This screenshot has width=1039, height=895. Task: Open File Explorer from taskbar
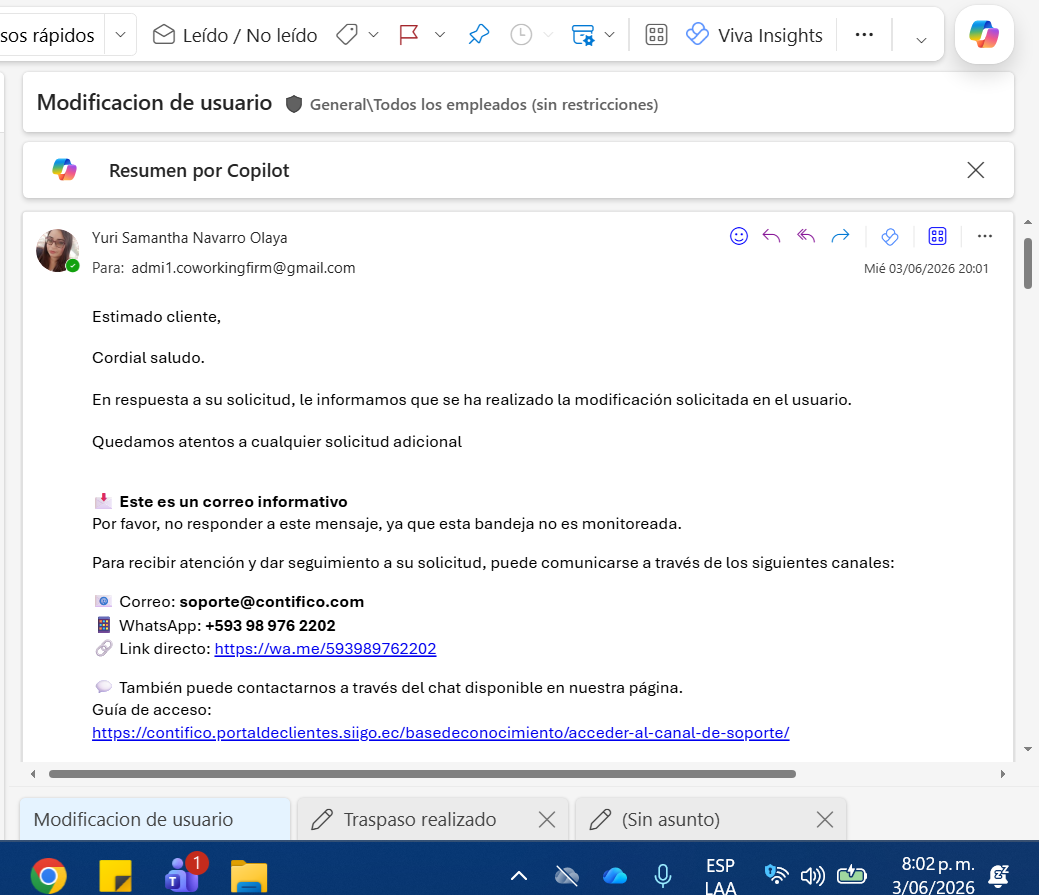[x=249, y=876]
